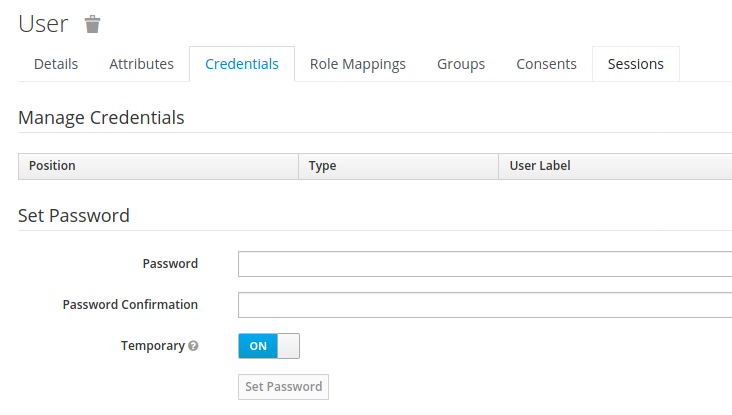Delete the user with the trash icon
Screen dimensions: 732x415
[x=92, y=24]
